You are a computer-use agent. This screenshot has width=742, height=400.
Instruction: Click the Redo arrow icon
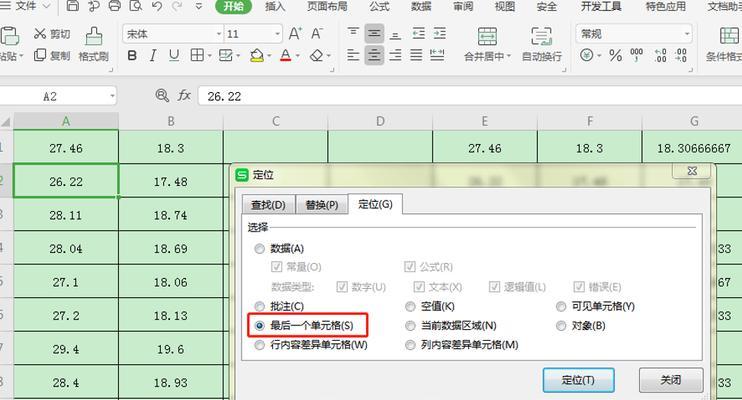(177, 6)
